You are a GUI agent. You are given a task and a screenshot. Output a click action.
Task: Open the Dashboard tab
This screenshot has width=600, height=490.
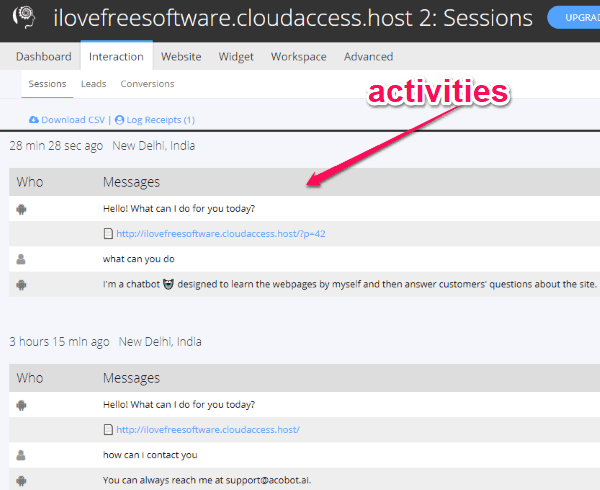tap(44, 57)
